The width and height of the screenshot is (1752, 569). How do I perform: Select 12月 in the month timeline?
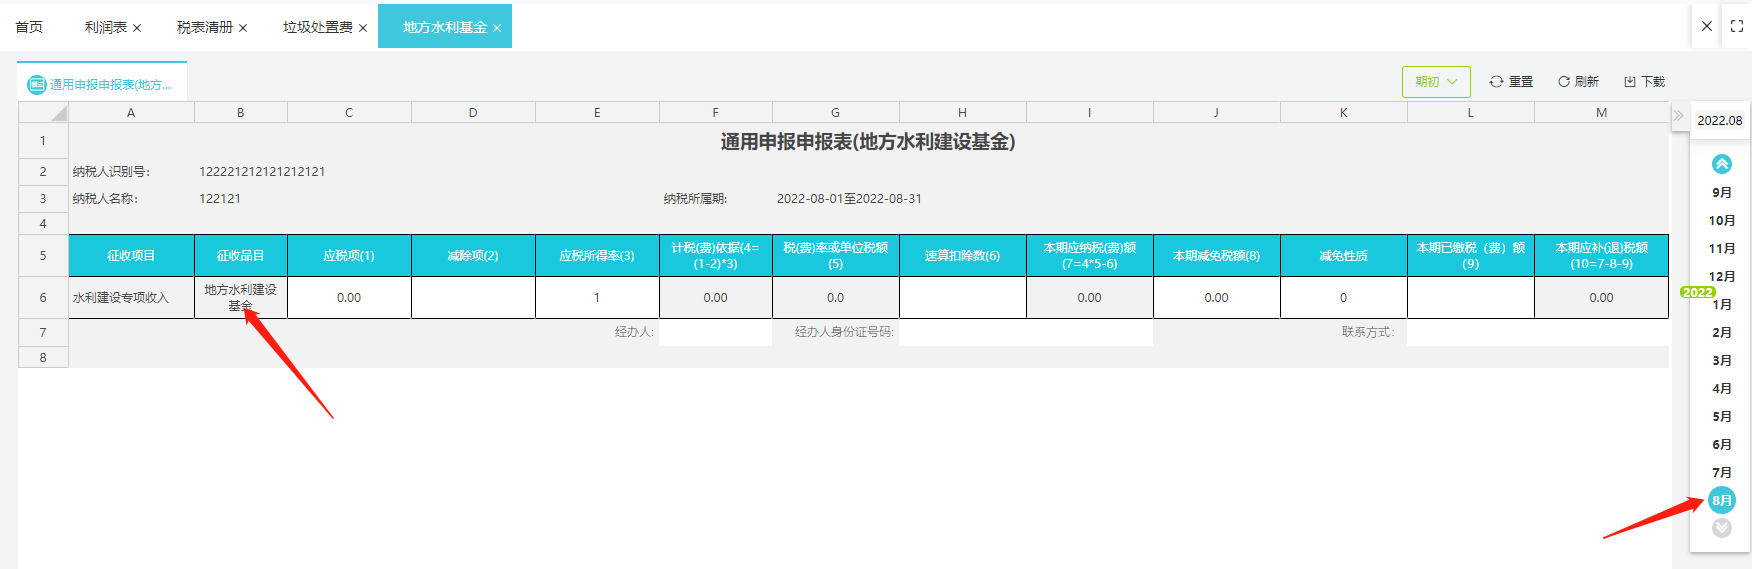tap(1721, 276)
